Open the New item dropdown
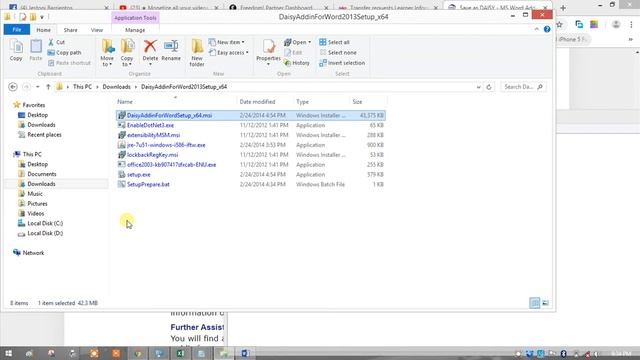Viewport: 640px width, 360px height. [227, 42]
